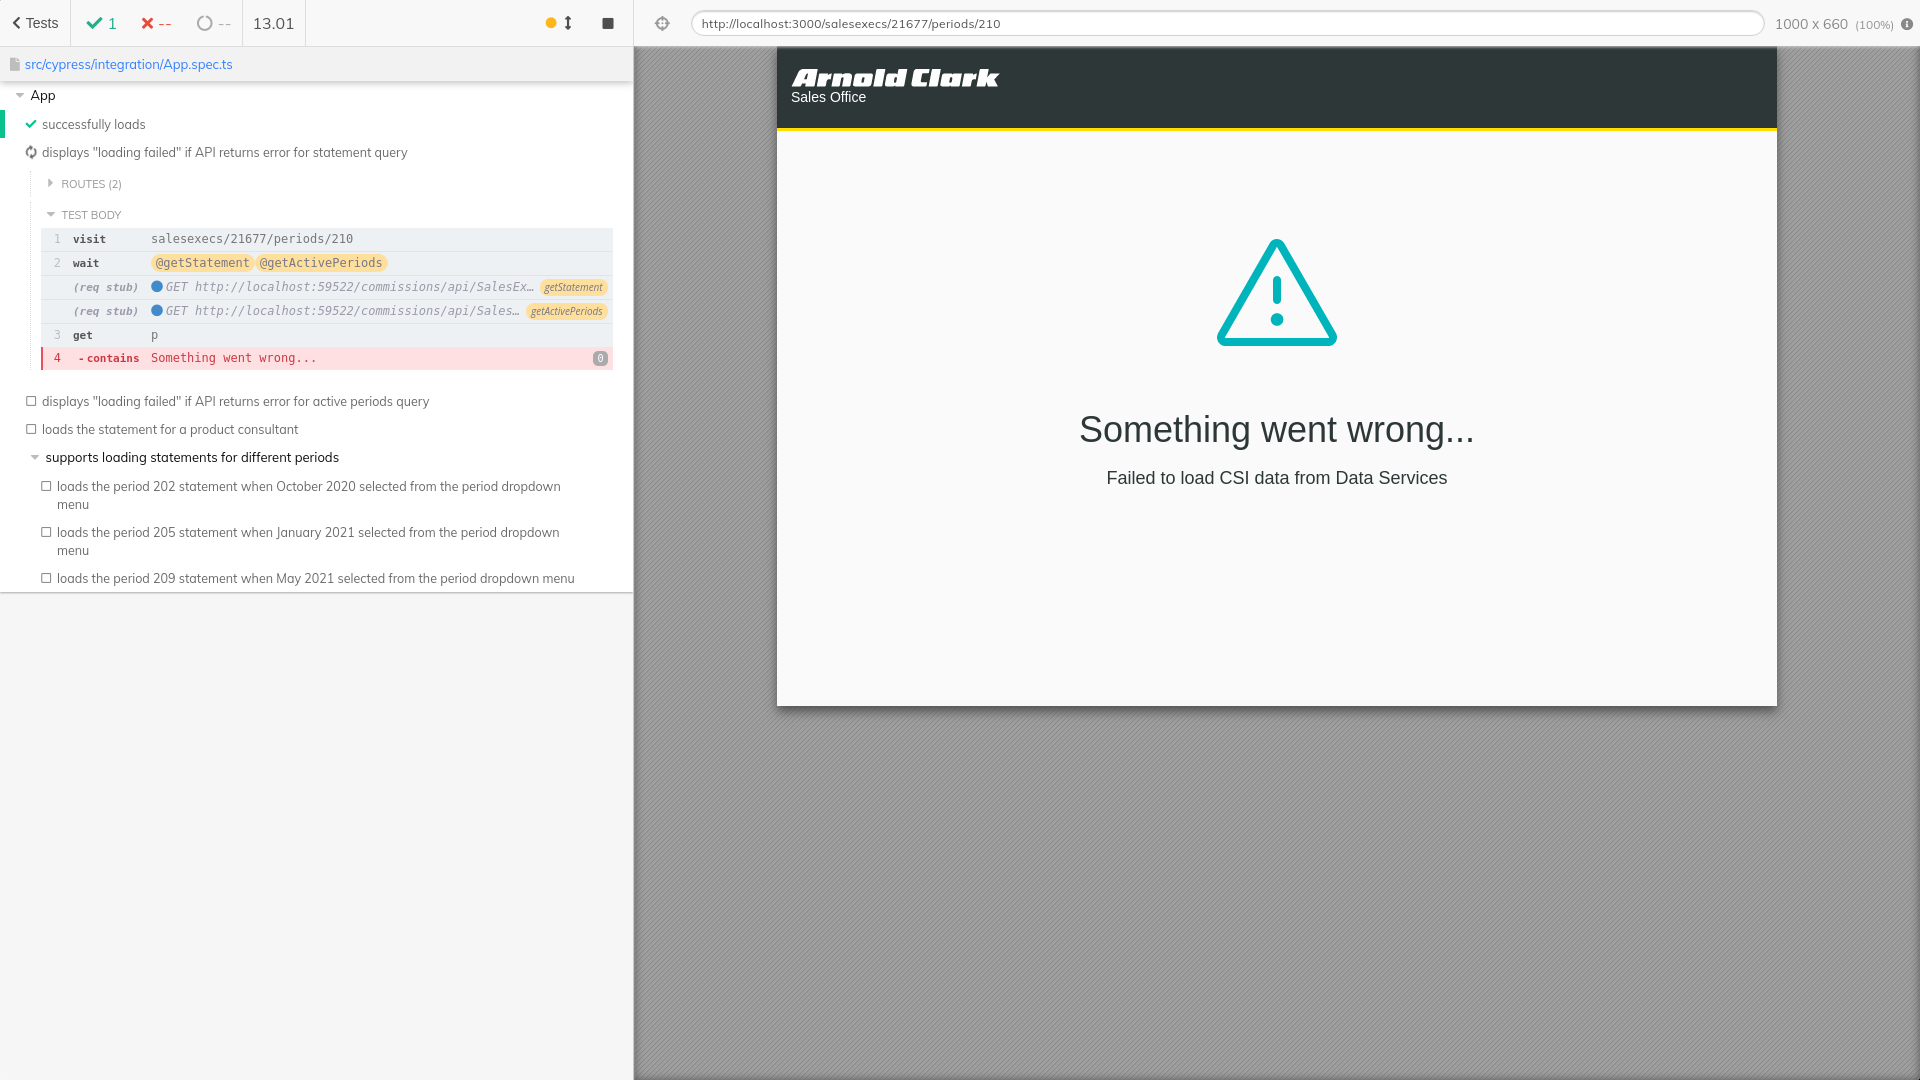Select product consultant statement test

(x=170, y=429)
